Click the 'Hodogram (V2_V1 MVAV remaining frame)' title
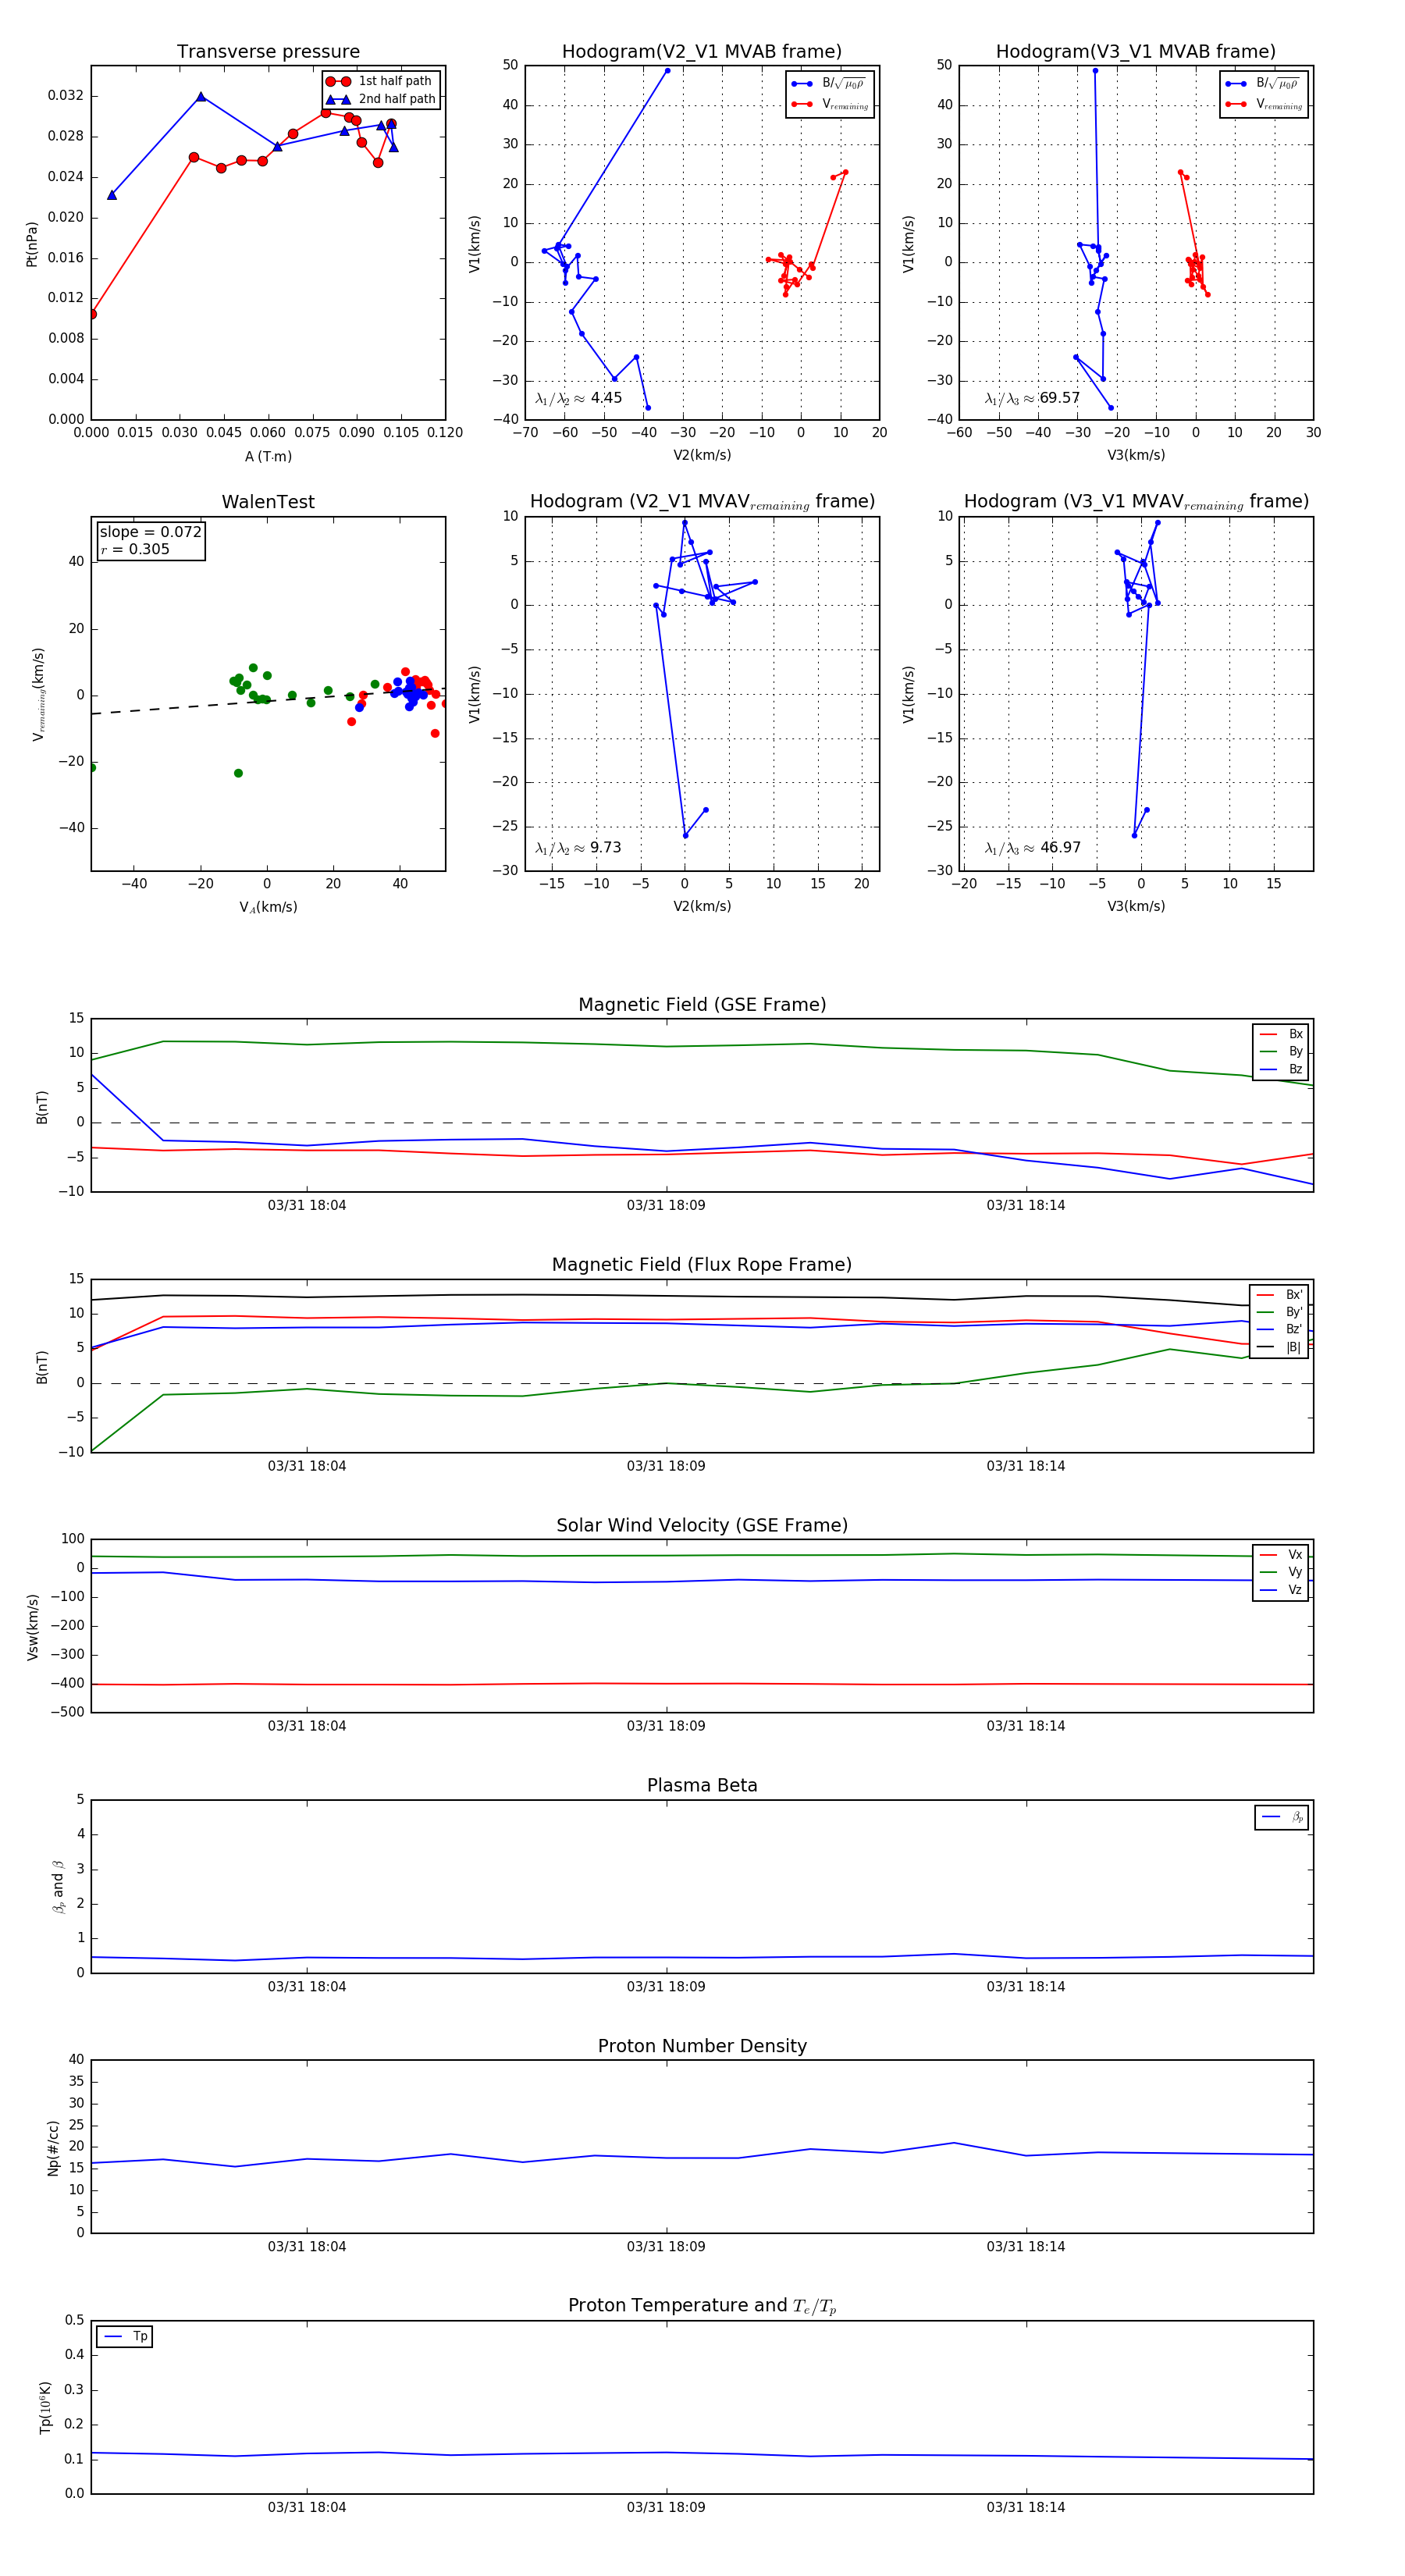1405x2576 pixels. tap(702, 502)
